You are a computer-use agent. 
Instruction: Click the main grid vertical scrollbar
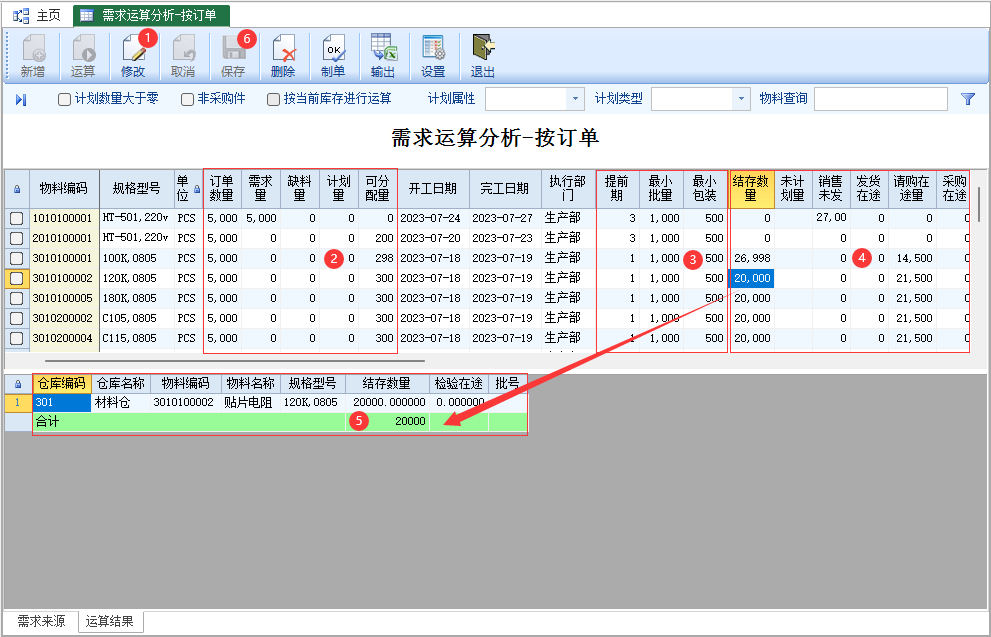[x=980, y=203]
